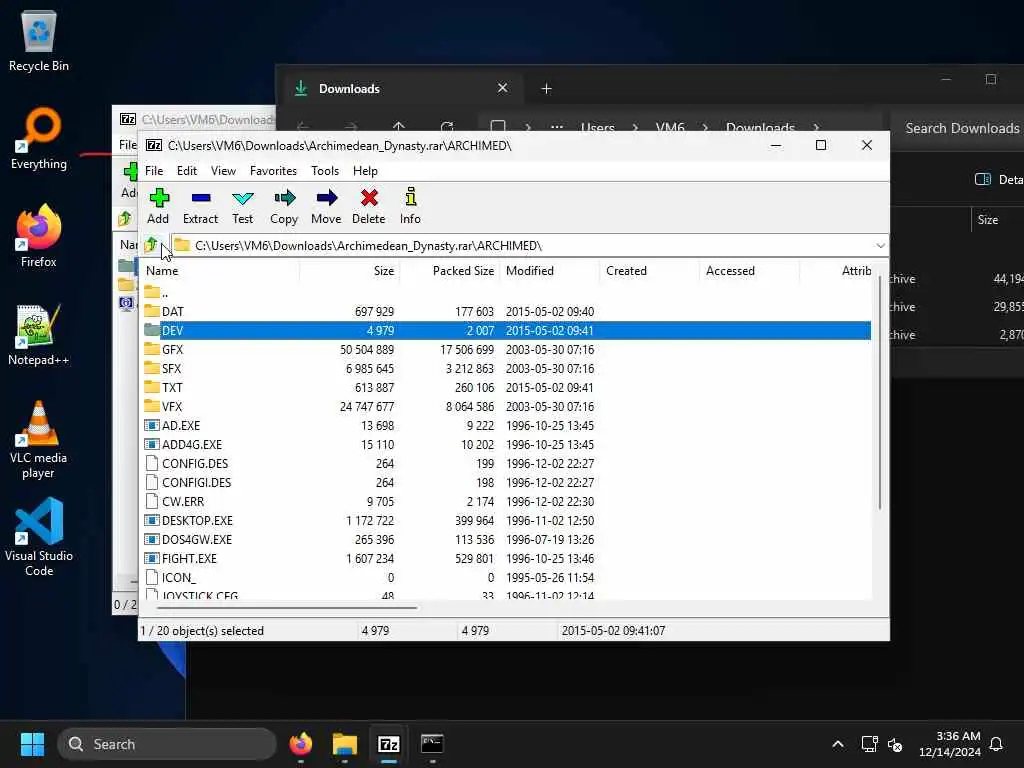The width and height of the screenshot is (1024, 768).
Task: Open the Help menu
Action: 365,170
